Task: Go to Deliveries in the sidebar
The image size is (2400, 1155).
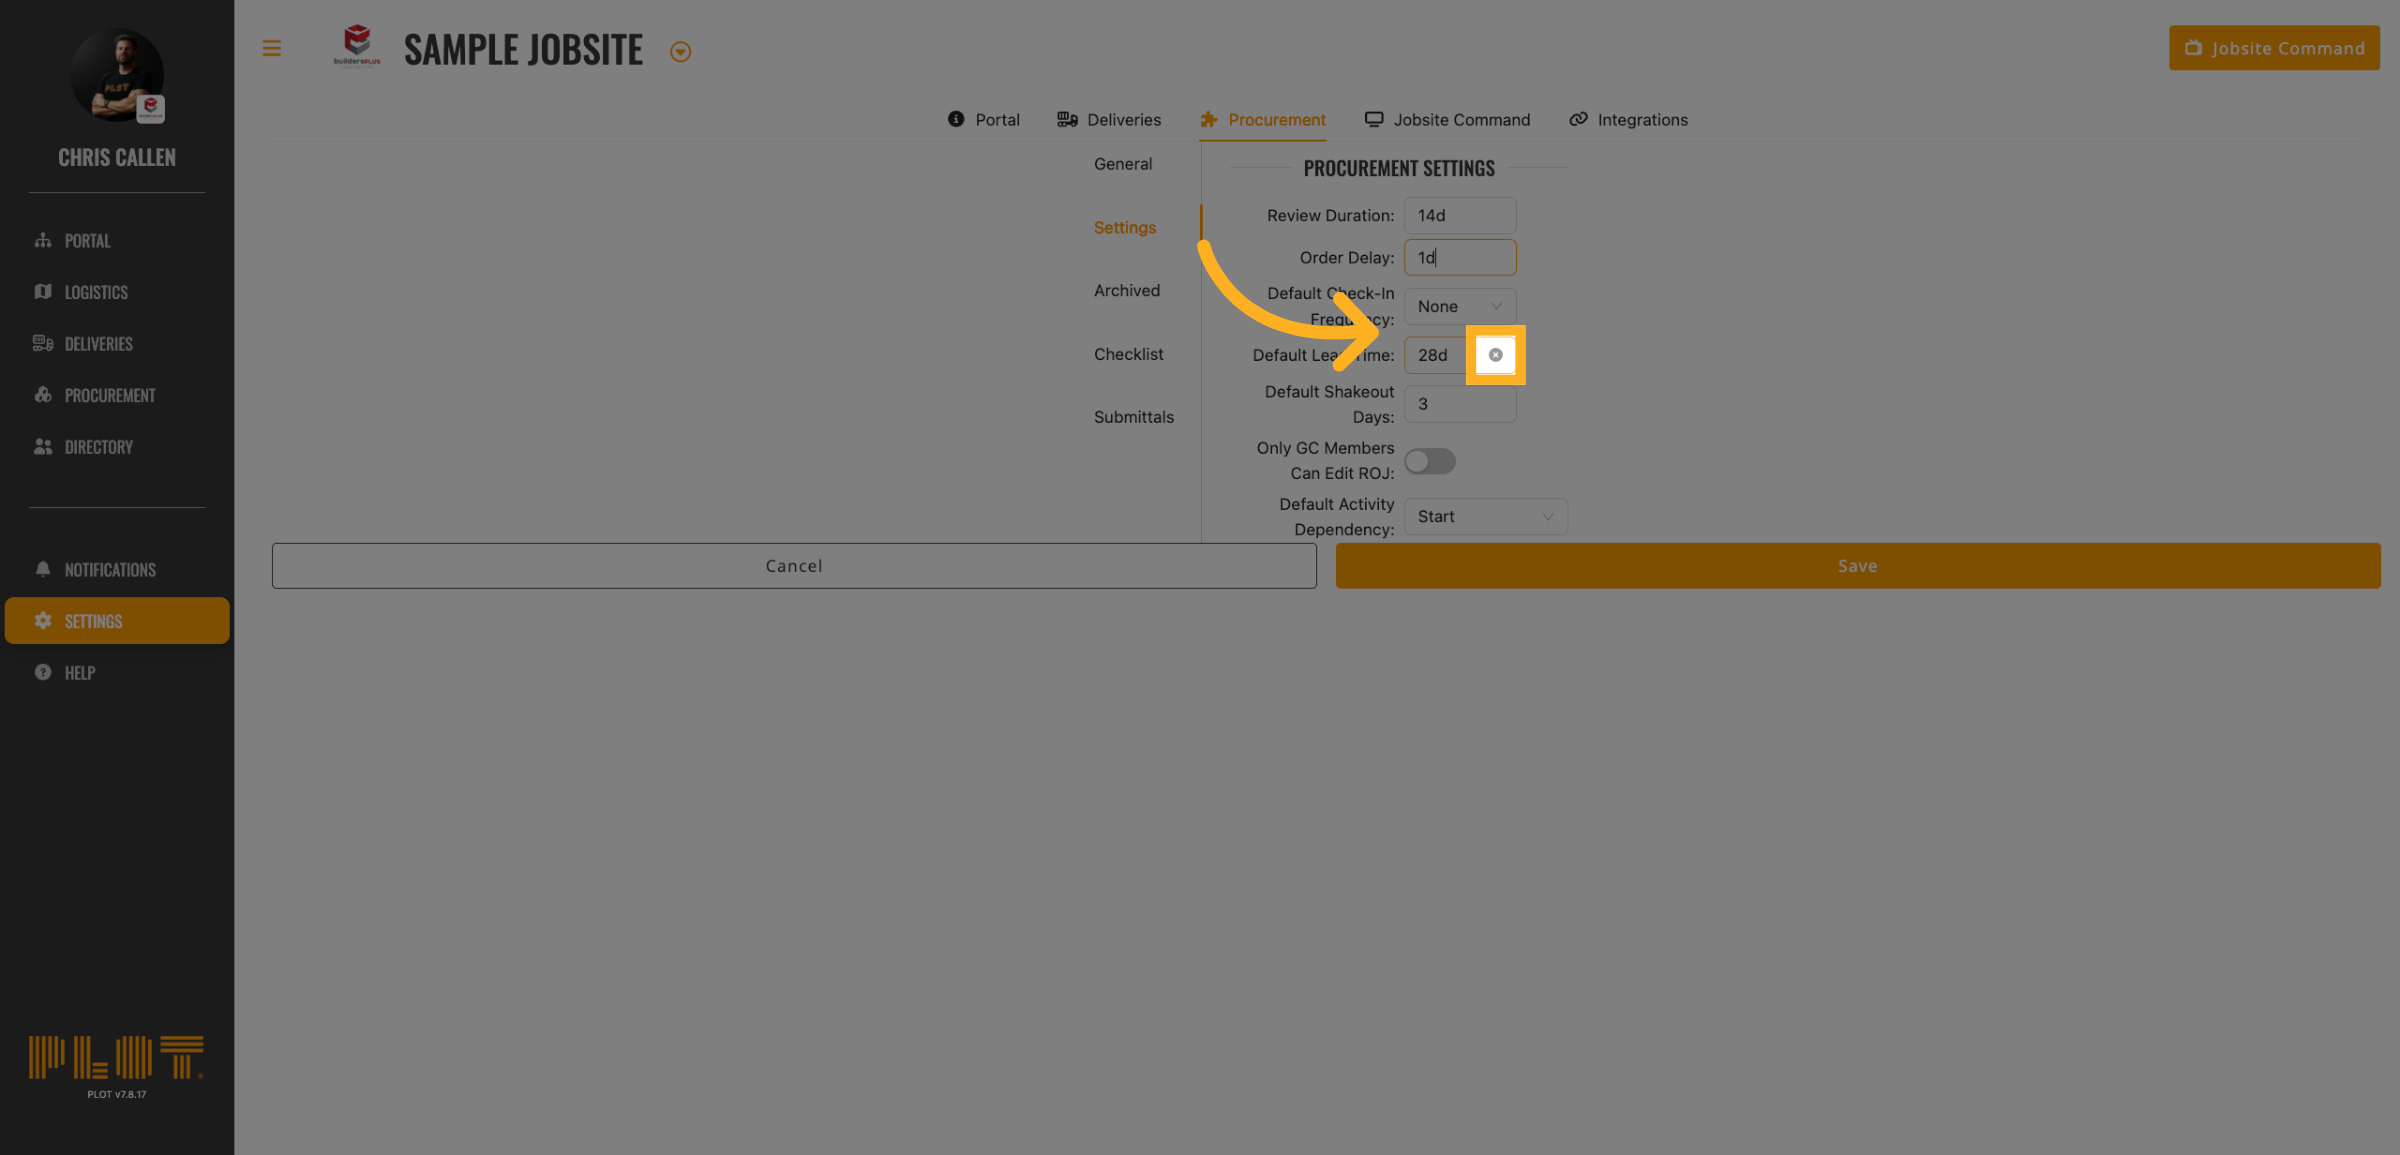Action: pyautogui.click(x=97, y=344)
